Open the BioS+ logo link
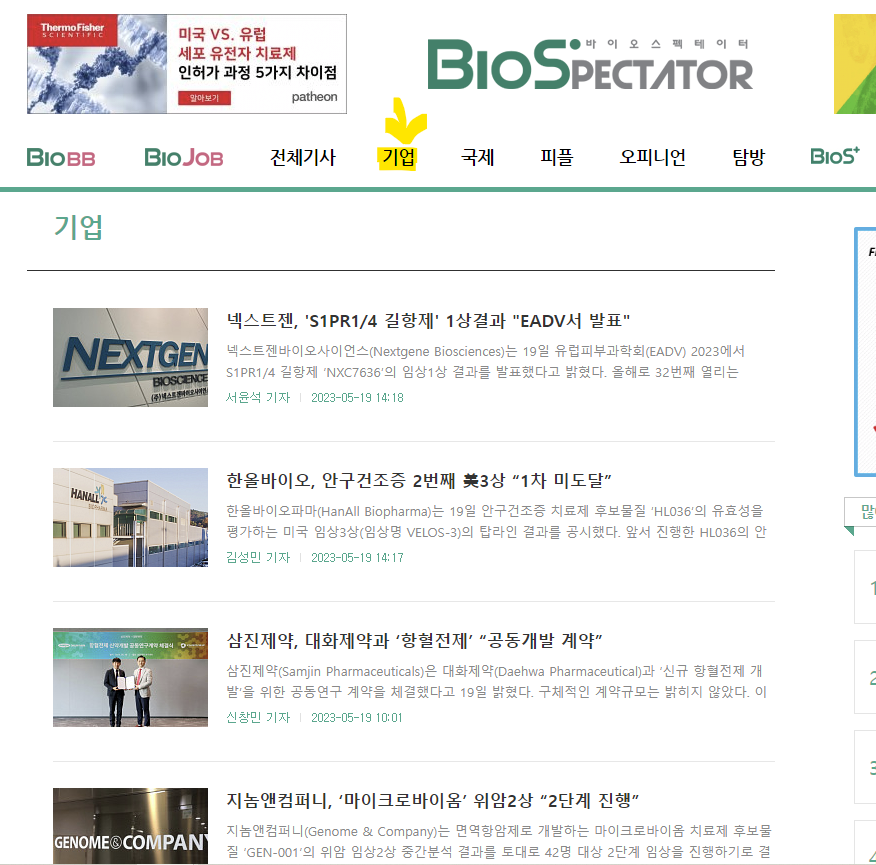Viewport: 876px width, 865px height. coord(835,156)
